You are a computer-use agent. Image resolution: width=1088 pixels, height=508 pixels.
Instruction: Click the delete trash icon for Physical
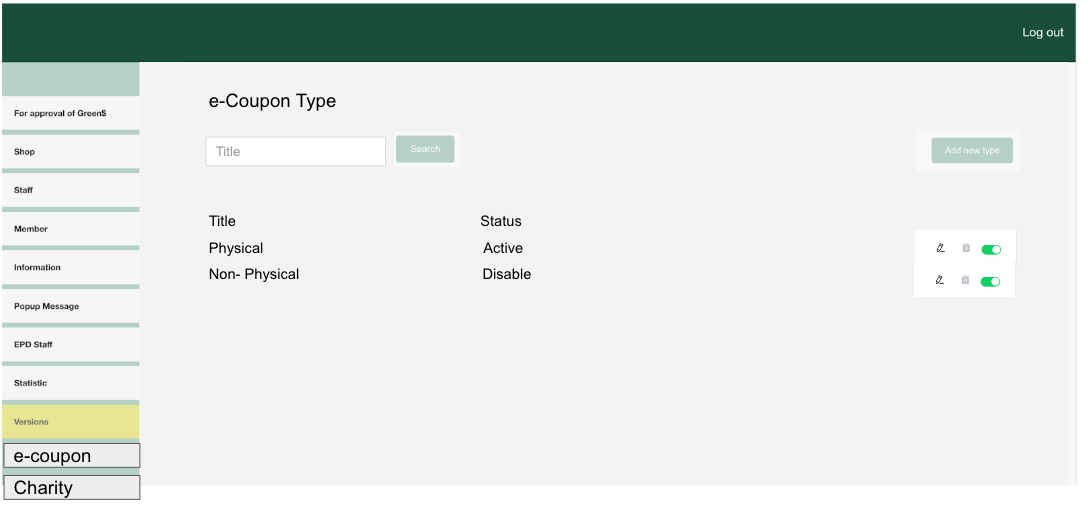click(x=966, y=248)
